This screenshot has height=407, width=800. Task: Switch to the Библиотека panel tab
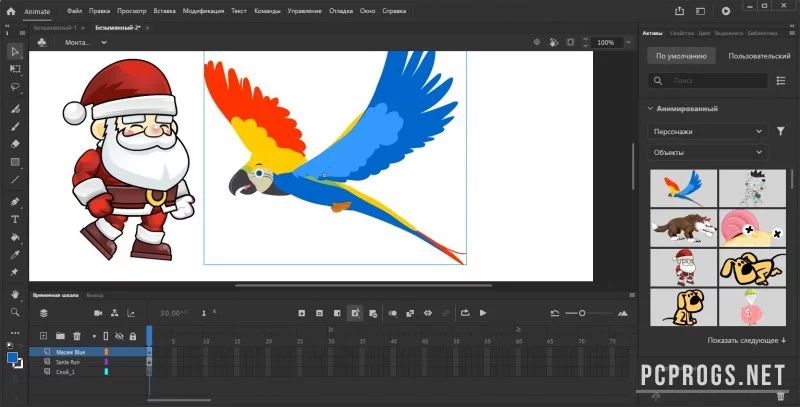click(x=762, y=33)
